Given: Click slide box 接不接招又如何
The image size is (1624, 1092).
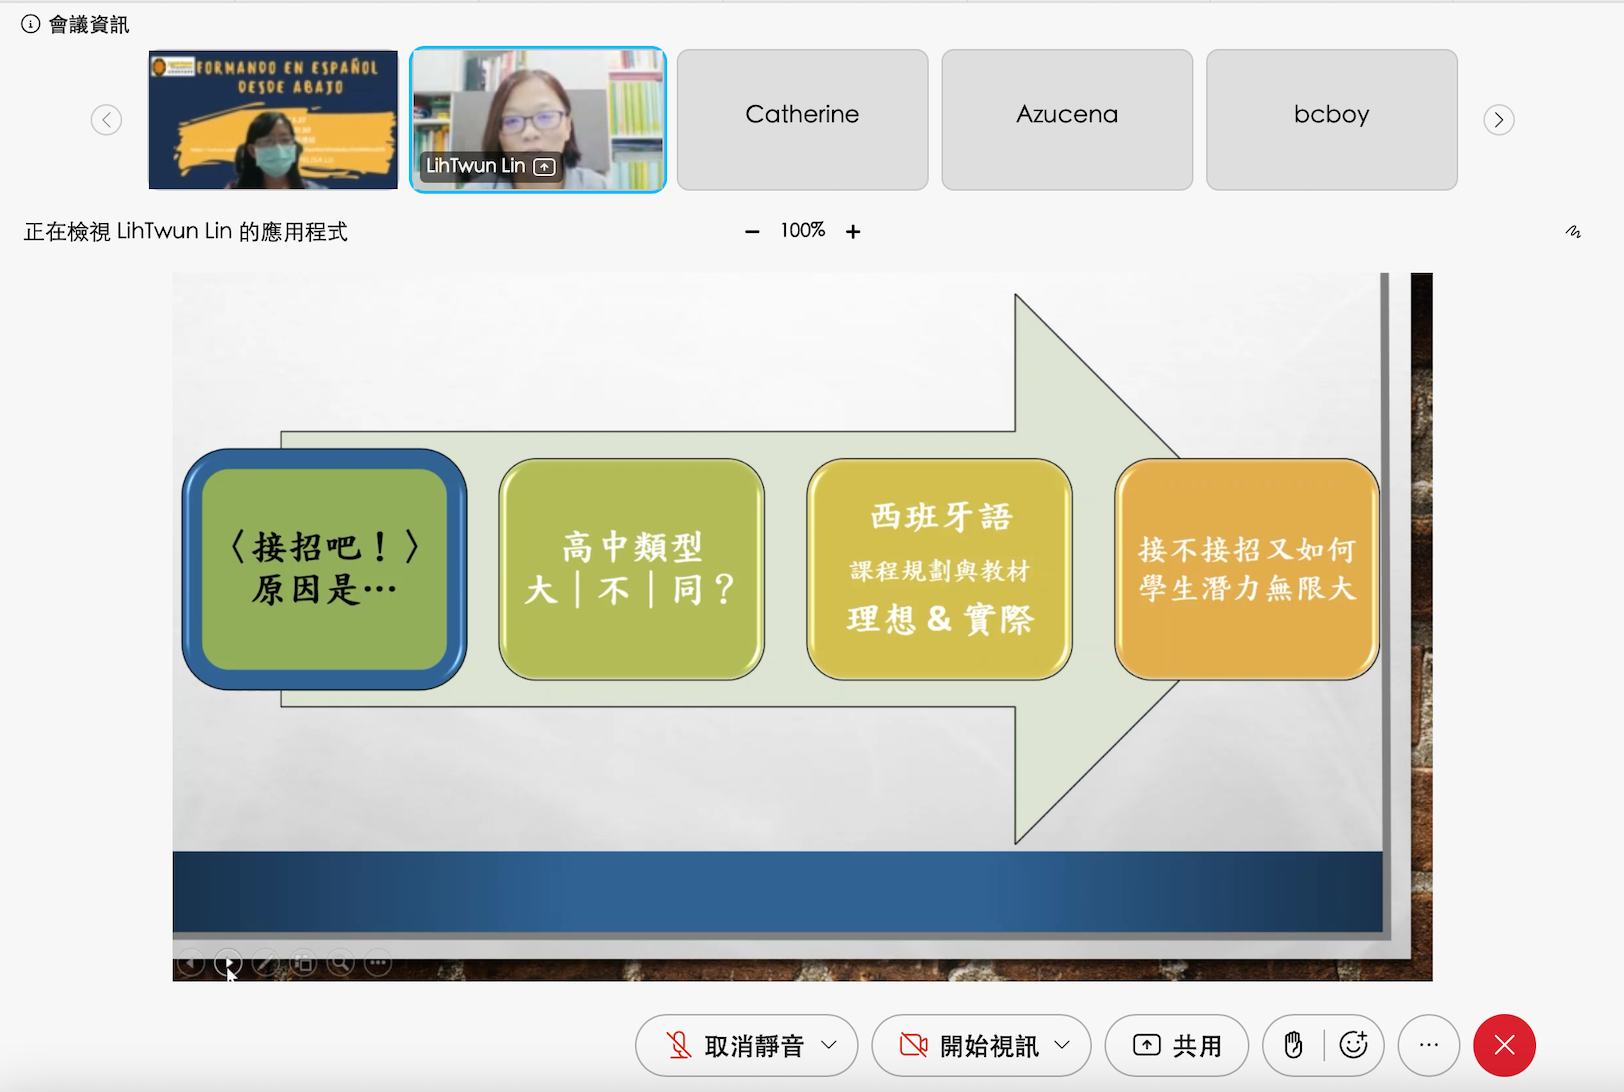Looking at the screenshot, I should coord(1247,569).
